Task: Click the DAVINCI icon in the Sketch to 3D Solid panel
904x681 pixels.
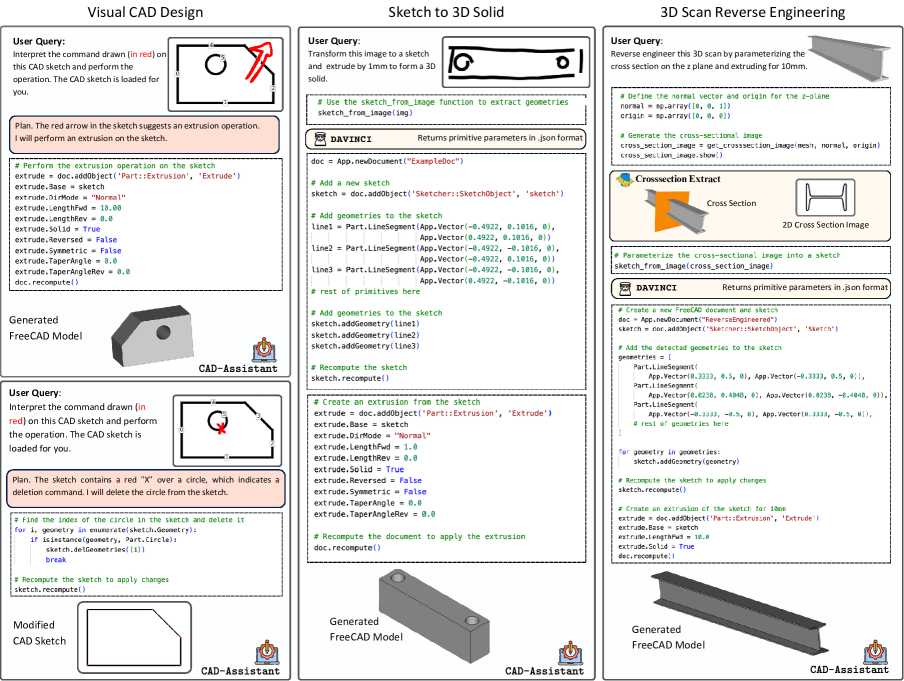Action: pos(320,138)
